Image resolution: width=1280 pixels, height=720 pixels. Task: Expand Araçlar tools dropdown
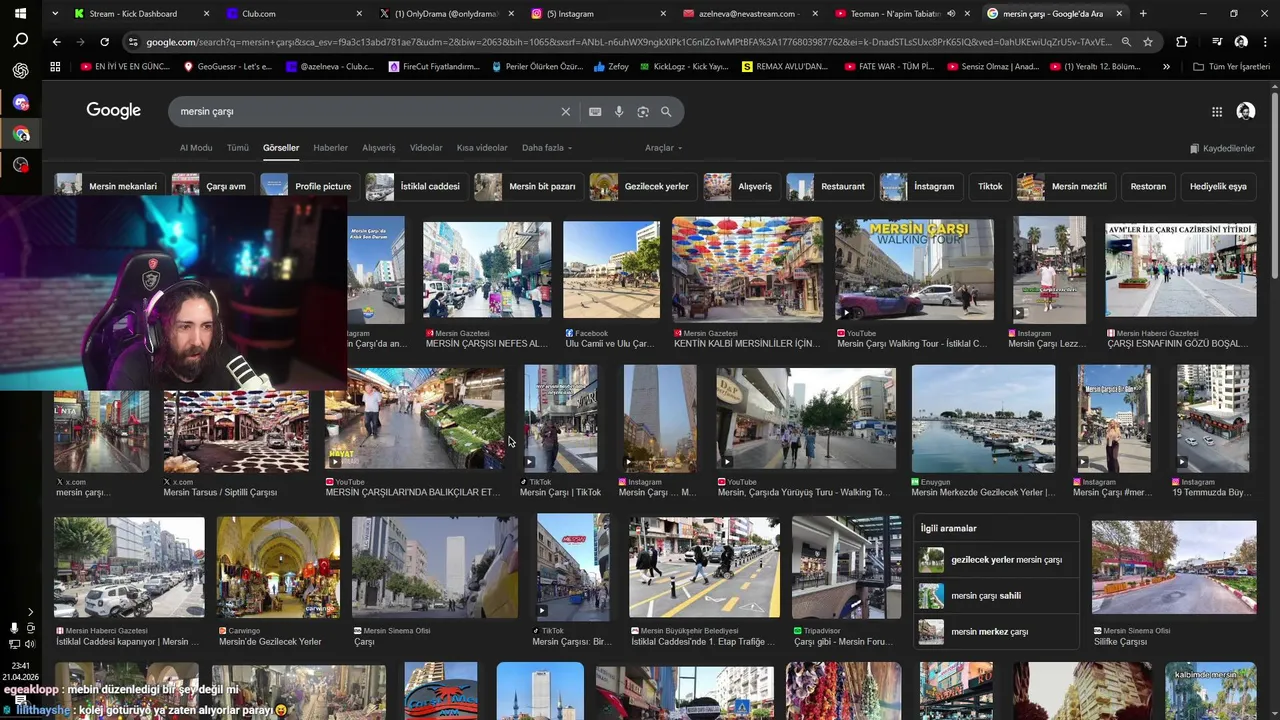point(663,148)
